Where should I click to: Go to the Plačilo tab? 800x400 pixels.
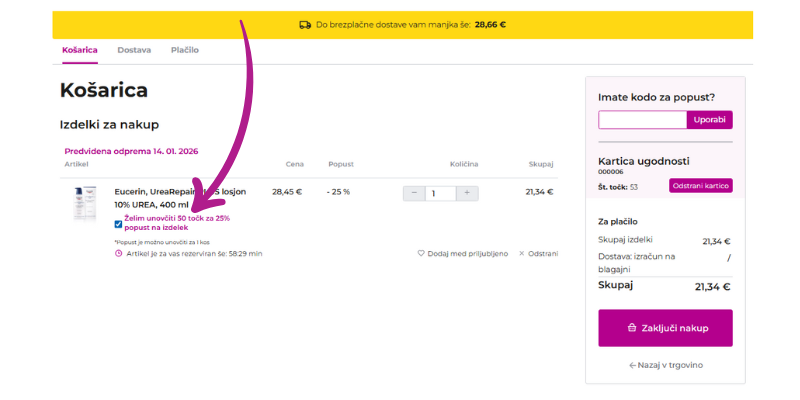[x=185, y=50]
